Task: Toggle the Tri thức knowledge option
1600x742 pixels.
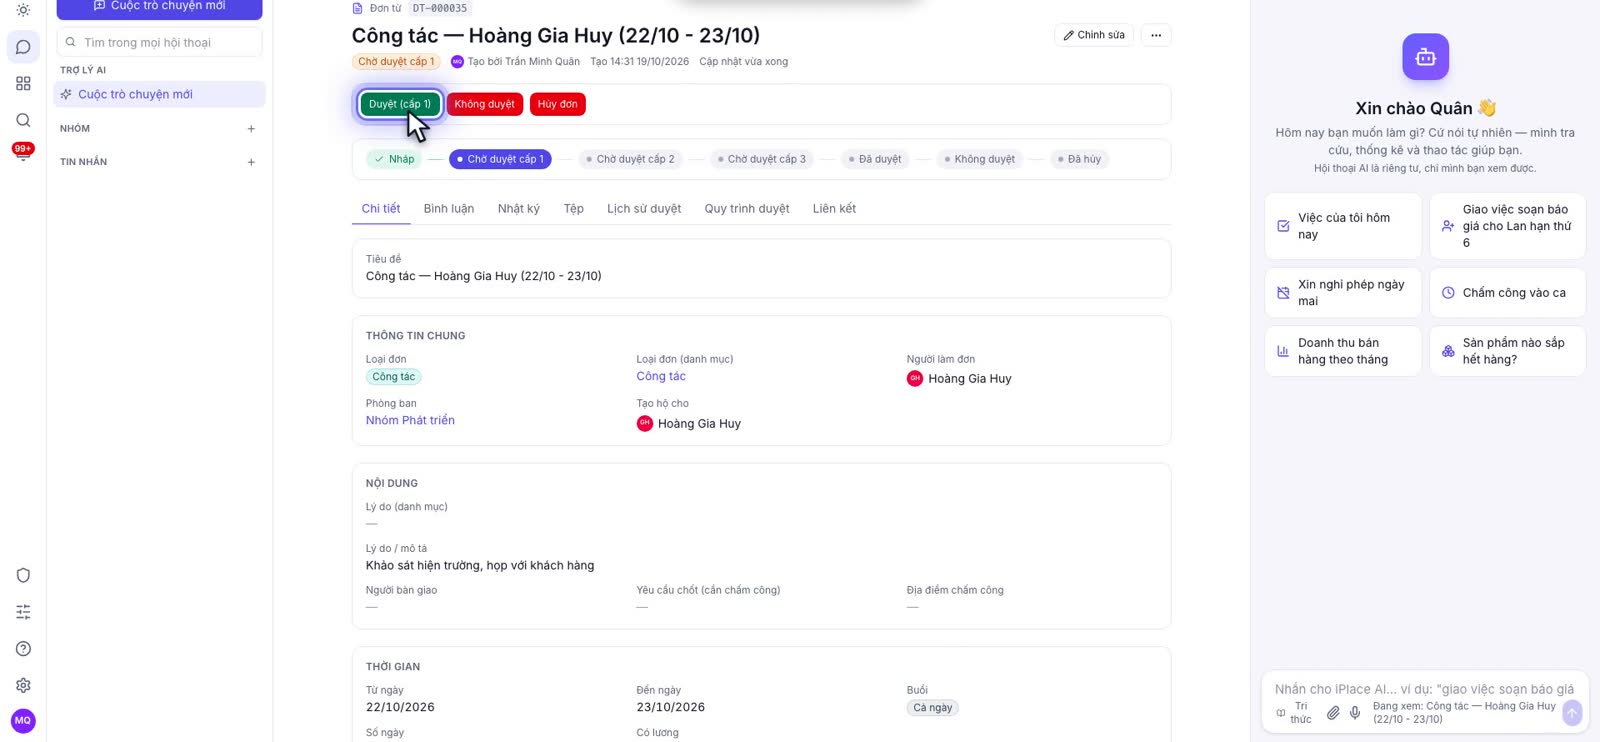Action: pyautogui.click(x=1294, y=713)
